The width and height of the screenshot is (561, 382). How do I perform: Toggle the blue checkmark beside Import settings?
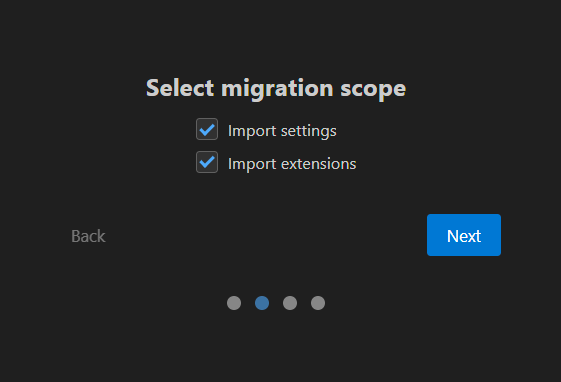click(207, 129)
